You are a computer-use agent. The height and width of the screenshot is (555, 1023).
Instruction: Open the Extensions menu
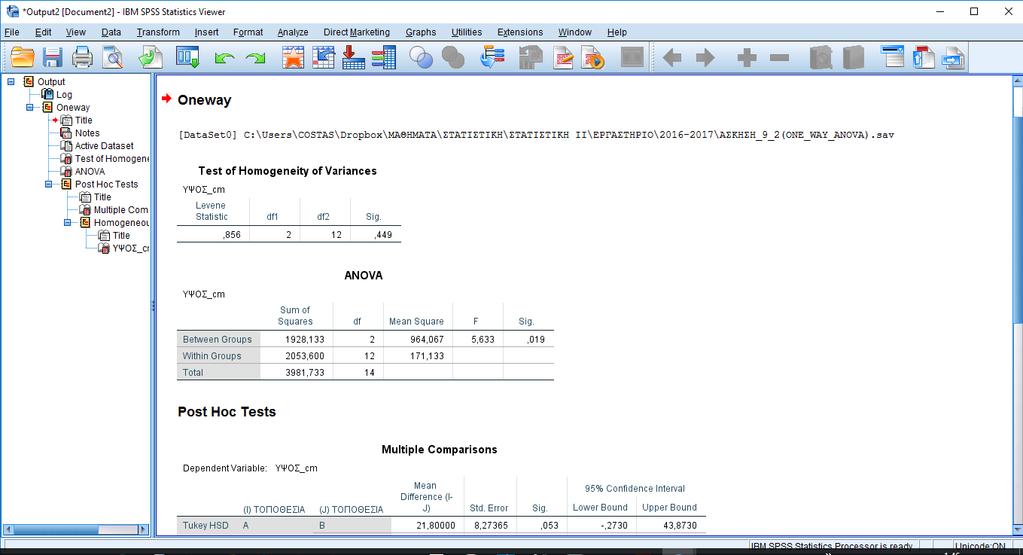(520, 32)
